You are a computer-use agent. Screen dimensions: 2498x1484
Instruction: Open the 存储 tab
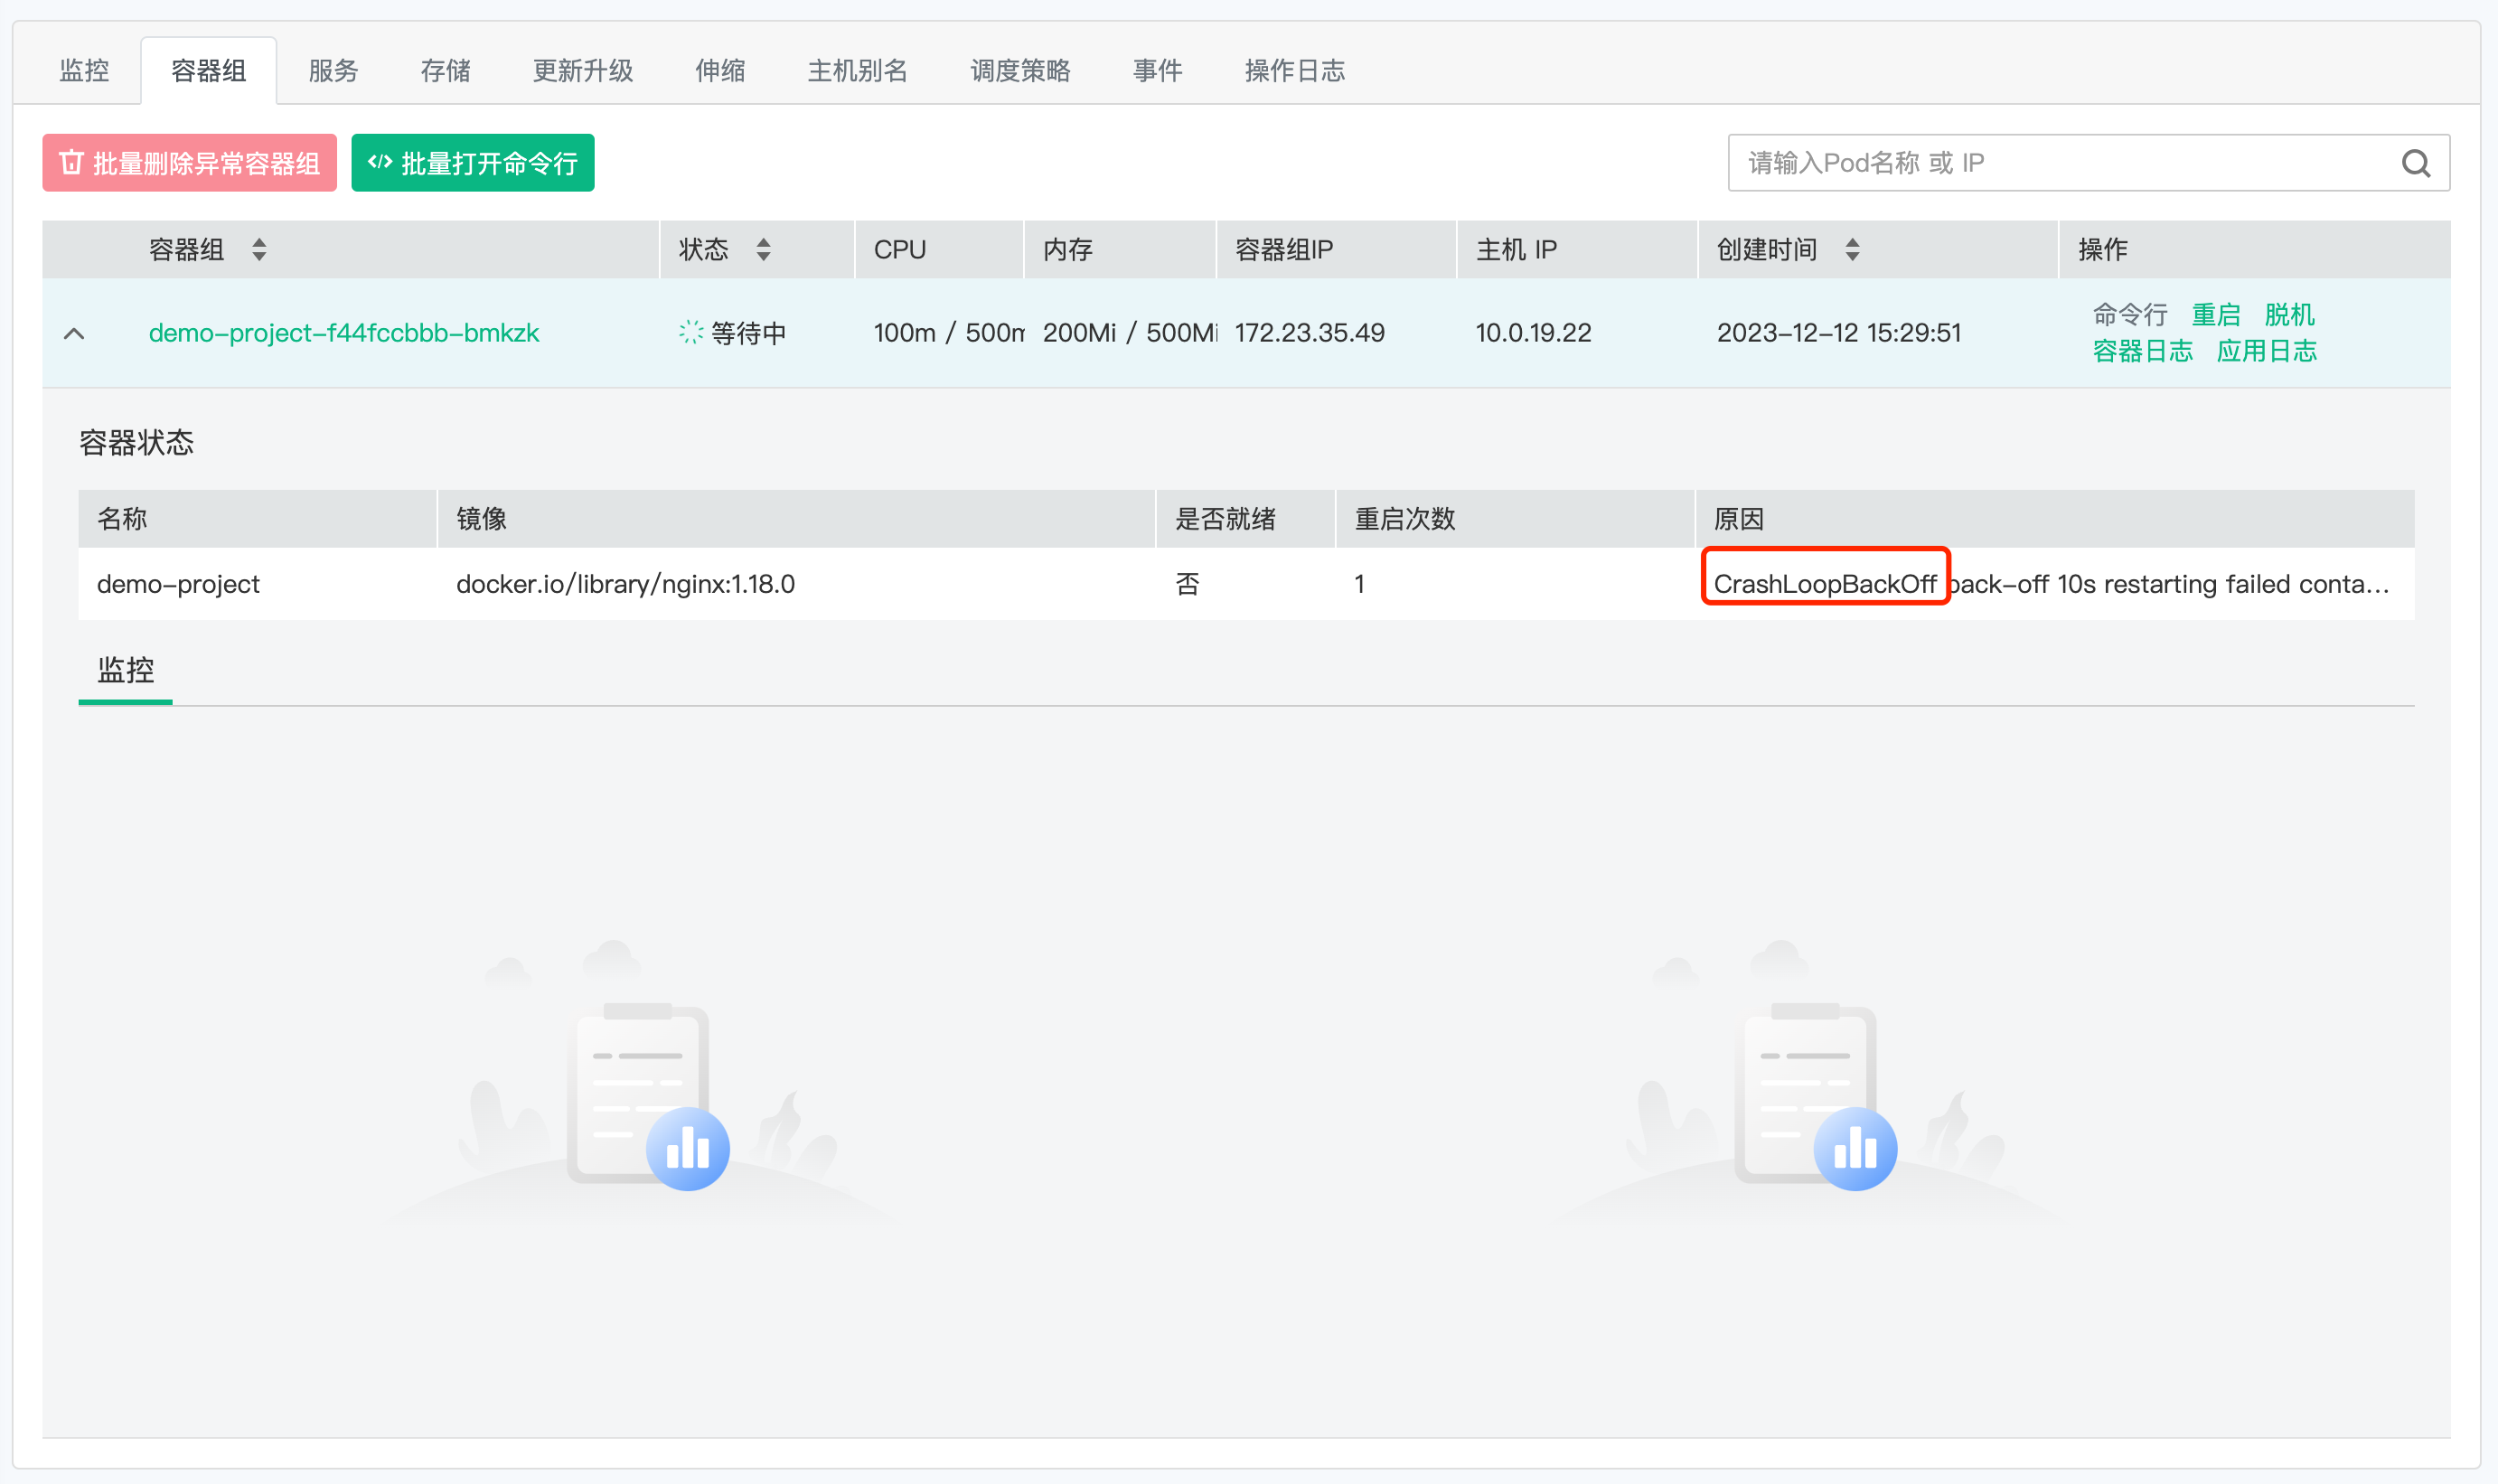click(x=445, y=70)
